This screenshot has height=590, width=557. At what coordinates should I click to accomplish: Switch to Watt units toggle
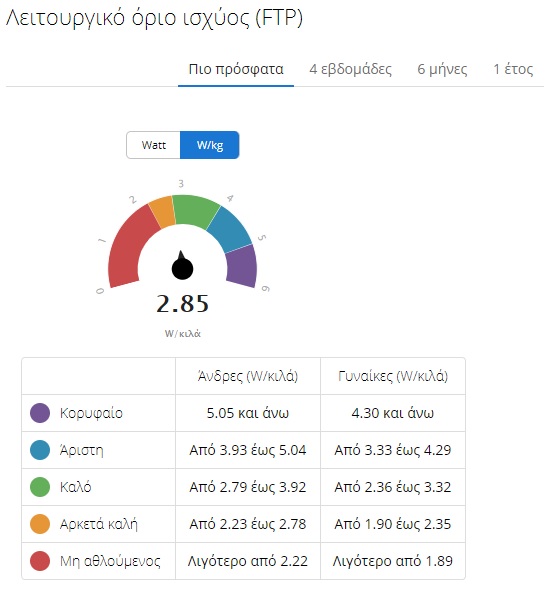[x=154, y=145]
